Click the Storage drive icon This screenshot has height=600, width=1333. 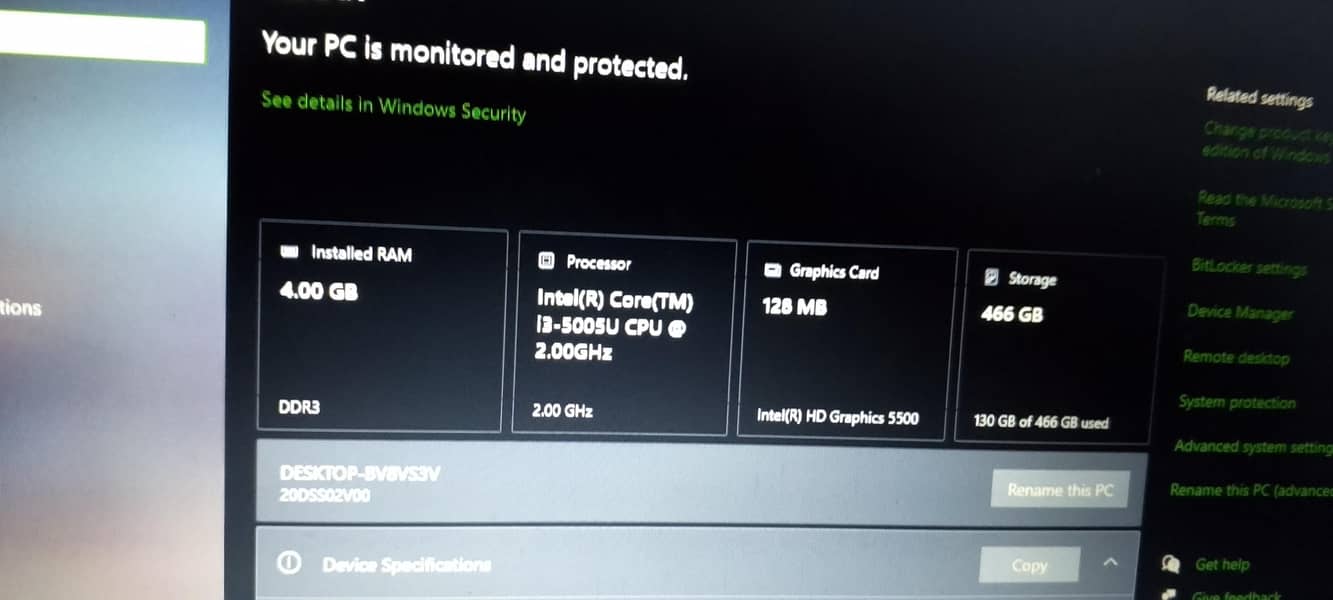pyautogui.click(x=992, y=277)
